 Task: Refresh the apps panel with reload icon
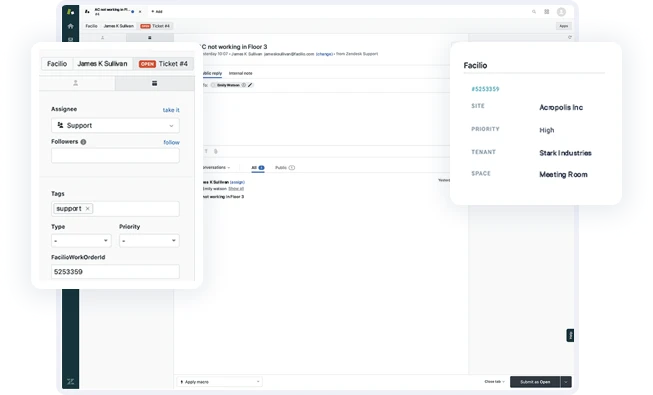click(570, 38)
